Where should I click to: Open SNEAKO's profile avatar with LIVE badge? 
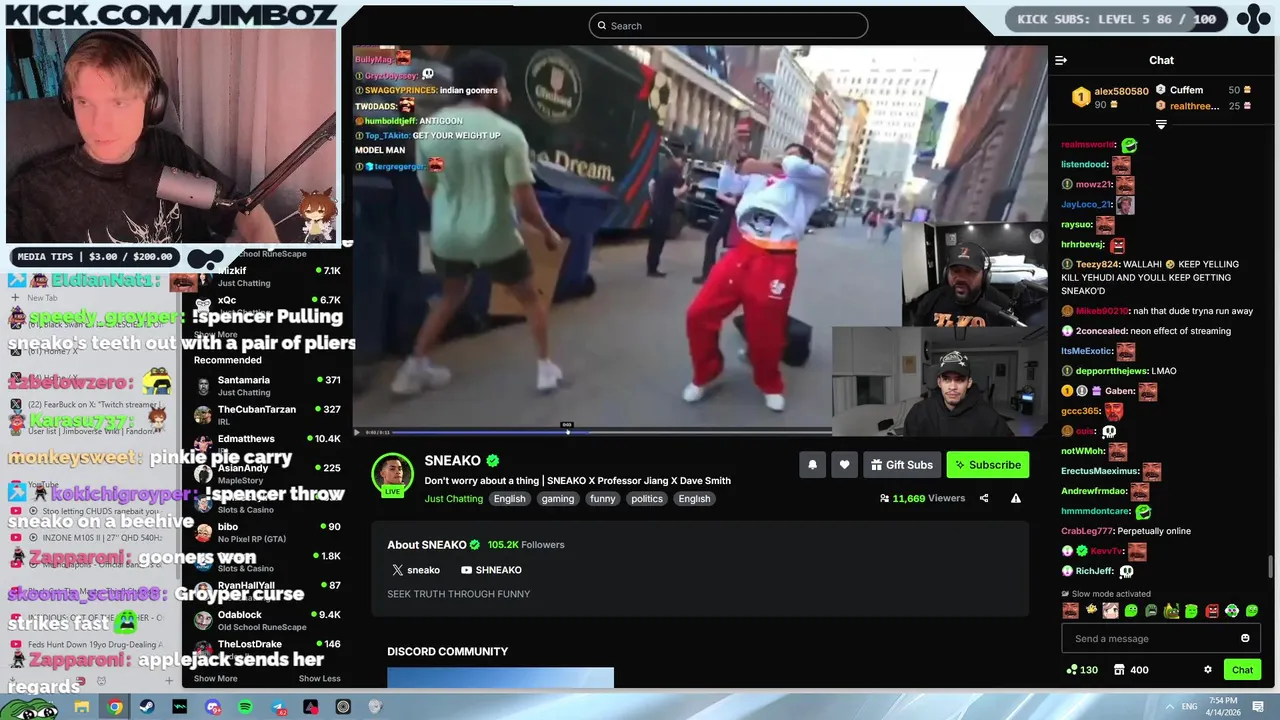click(x=392, y=475)
